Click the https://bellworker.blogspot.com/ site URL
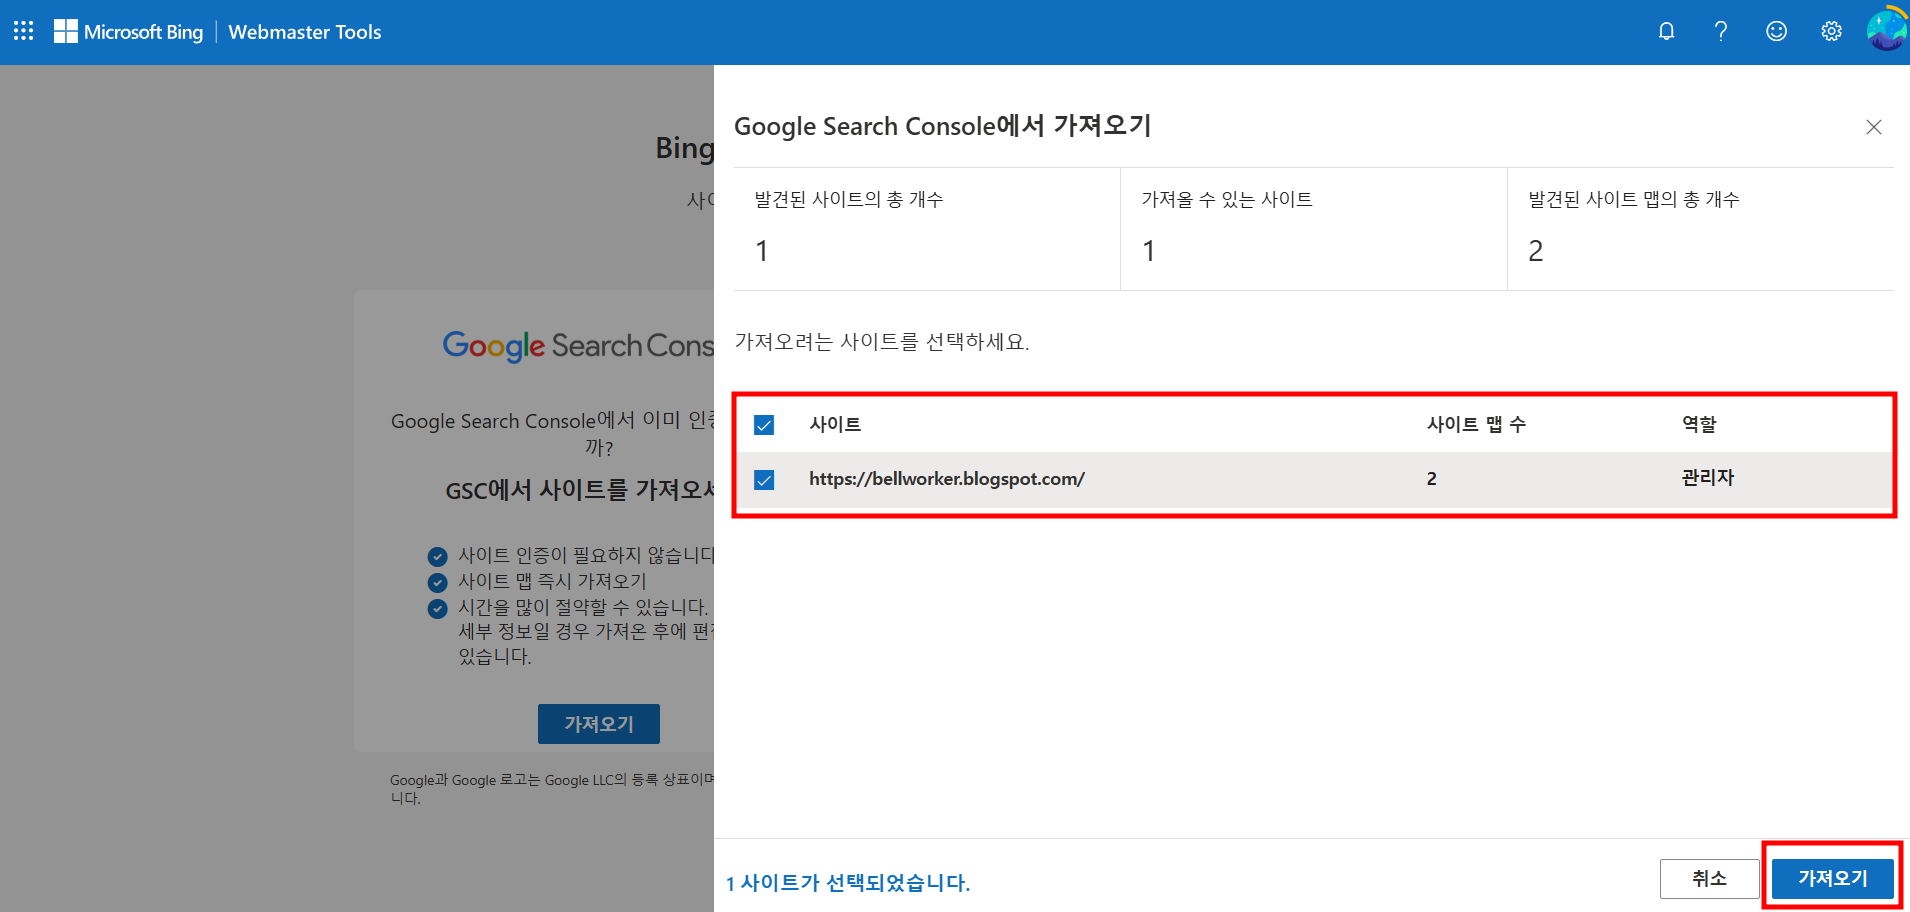 coord(947,479)
